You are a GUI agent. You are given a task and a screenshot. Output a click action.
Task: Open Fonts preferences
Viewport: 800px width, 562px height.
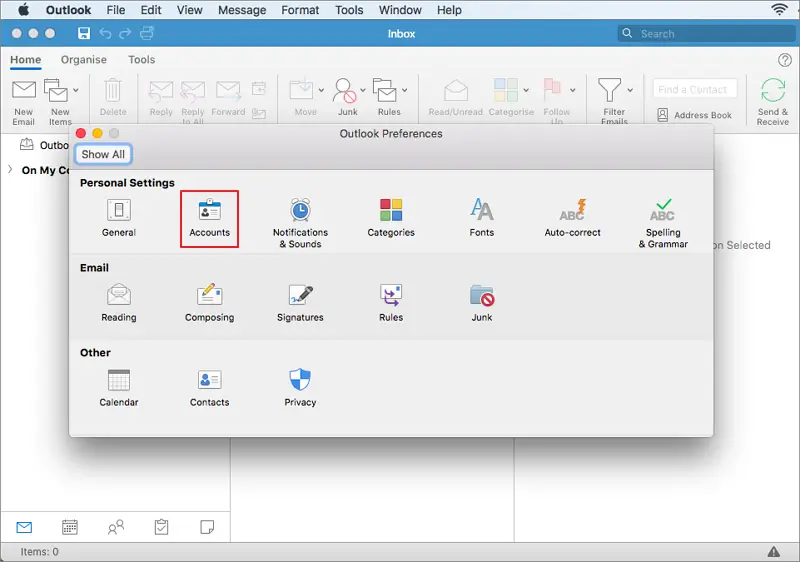482,218
